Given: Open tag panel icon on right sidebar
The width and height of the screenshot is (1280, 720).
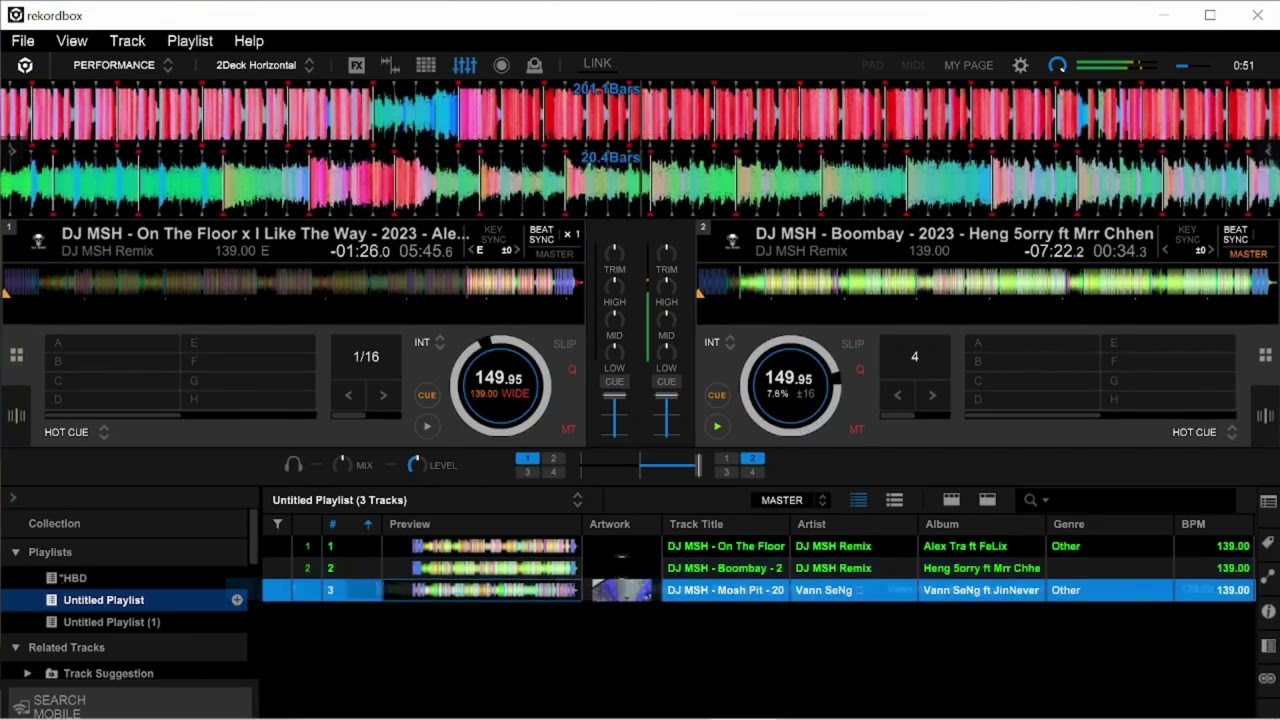Looking at the screenshot, I should point(1268,543).
